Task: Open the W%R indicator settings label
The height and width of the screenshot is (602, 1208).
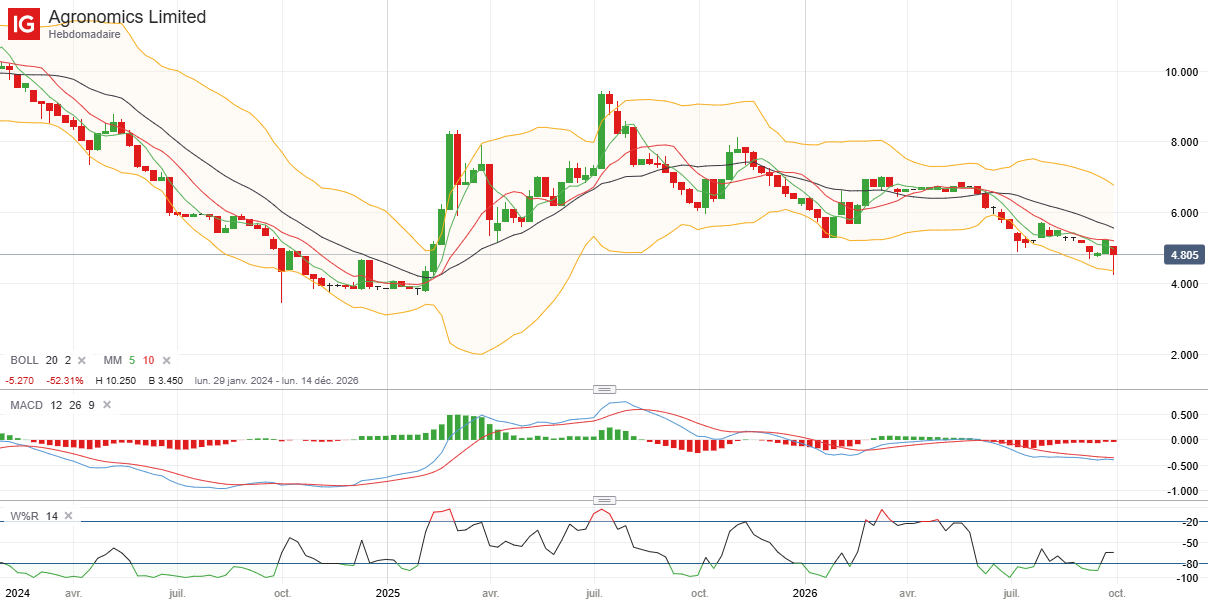Action: tap(24, 516)
